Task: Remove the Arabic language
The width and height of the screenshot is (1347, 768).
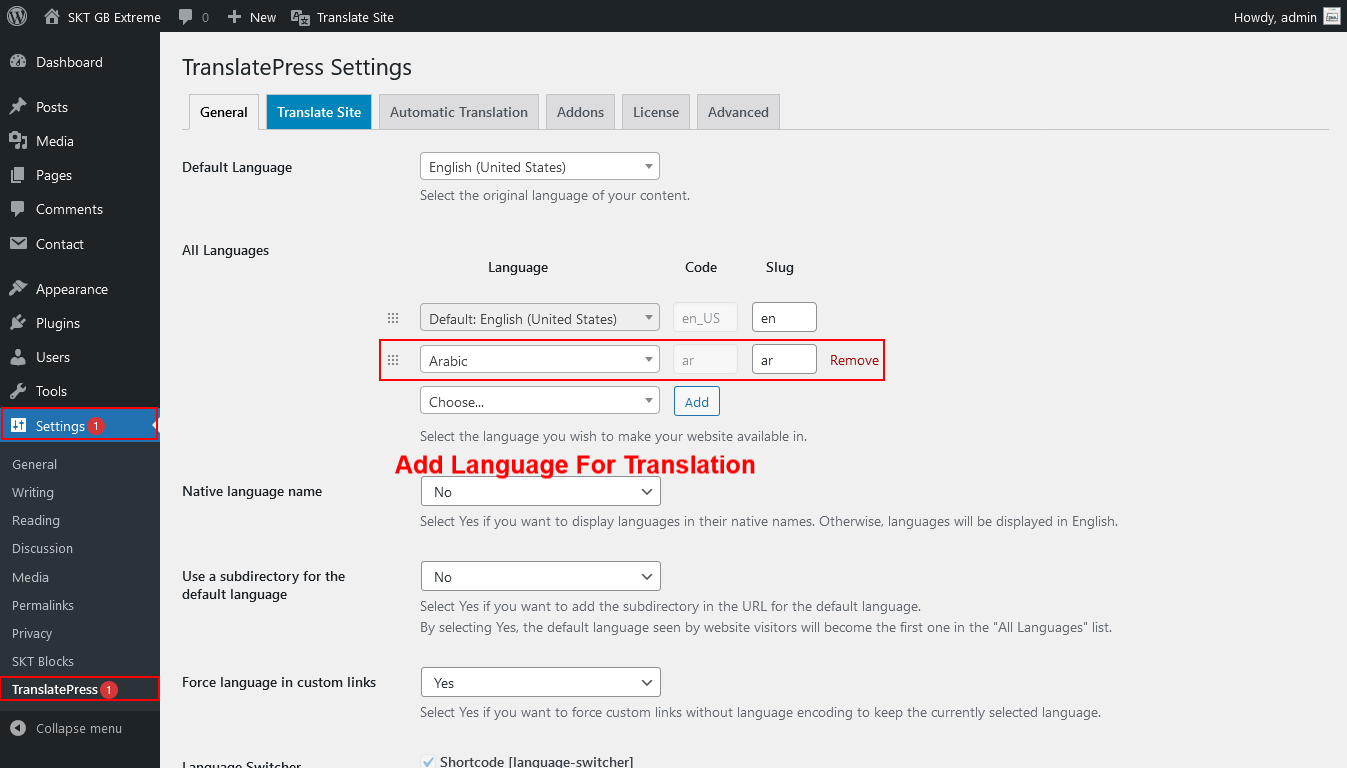Action: (854, 360)
